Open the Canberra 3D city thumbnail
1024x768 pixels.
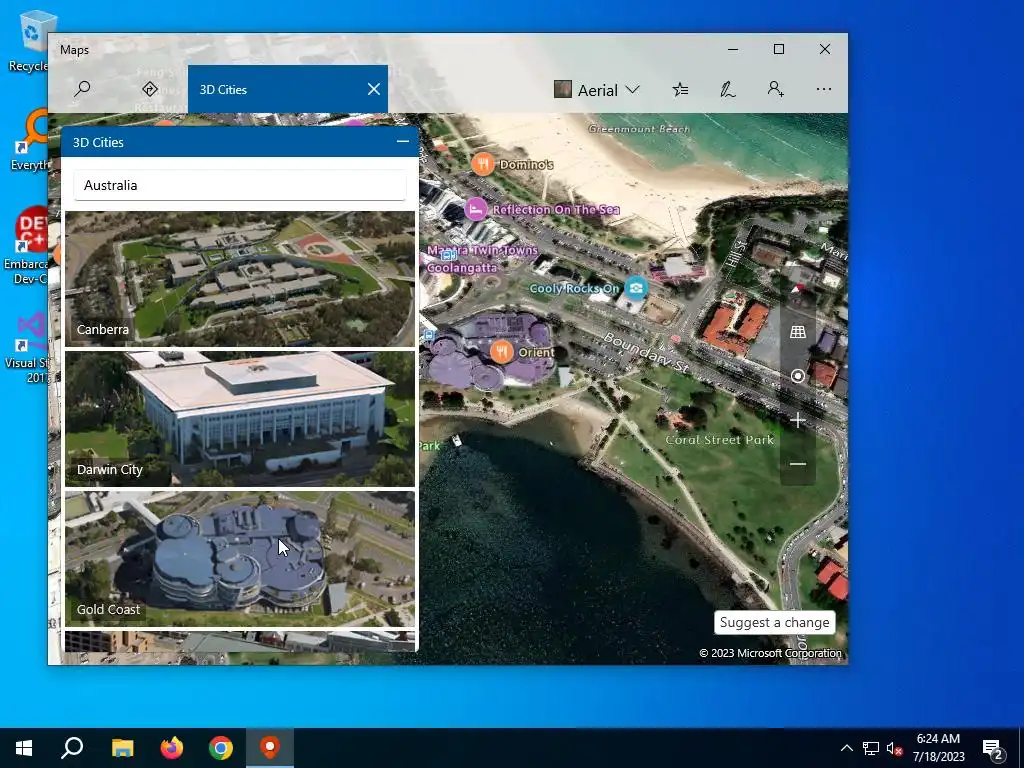[x=240, y=279]
